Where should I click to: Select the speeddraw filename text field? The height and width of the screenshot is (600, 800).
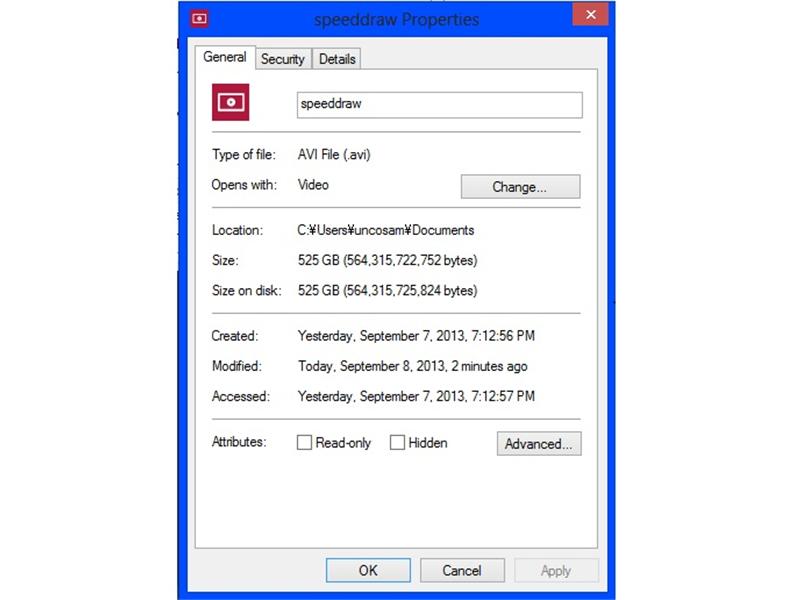pos(440,104)
